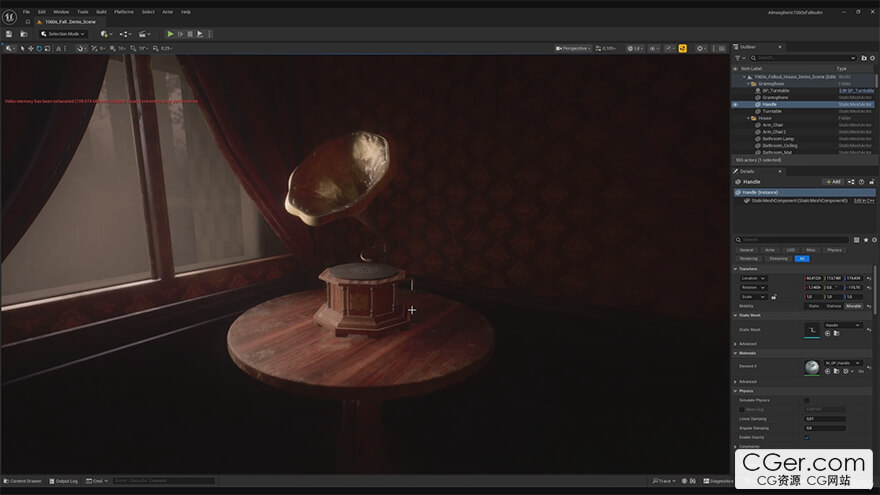This screenshot has height=495, width=880.
Task: Open the Outliner filter options icon
Action: click(x=737, y=58)
